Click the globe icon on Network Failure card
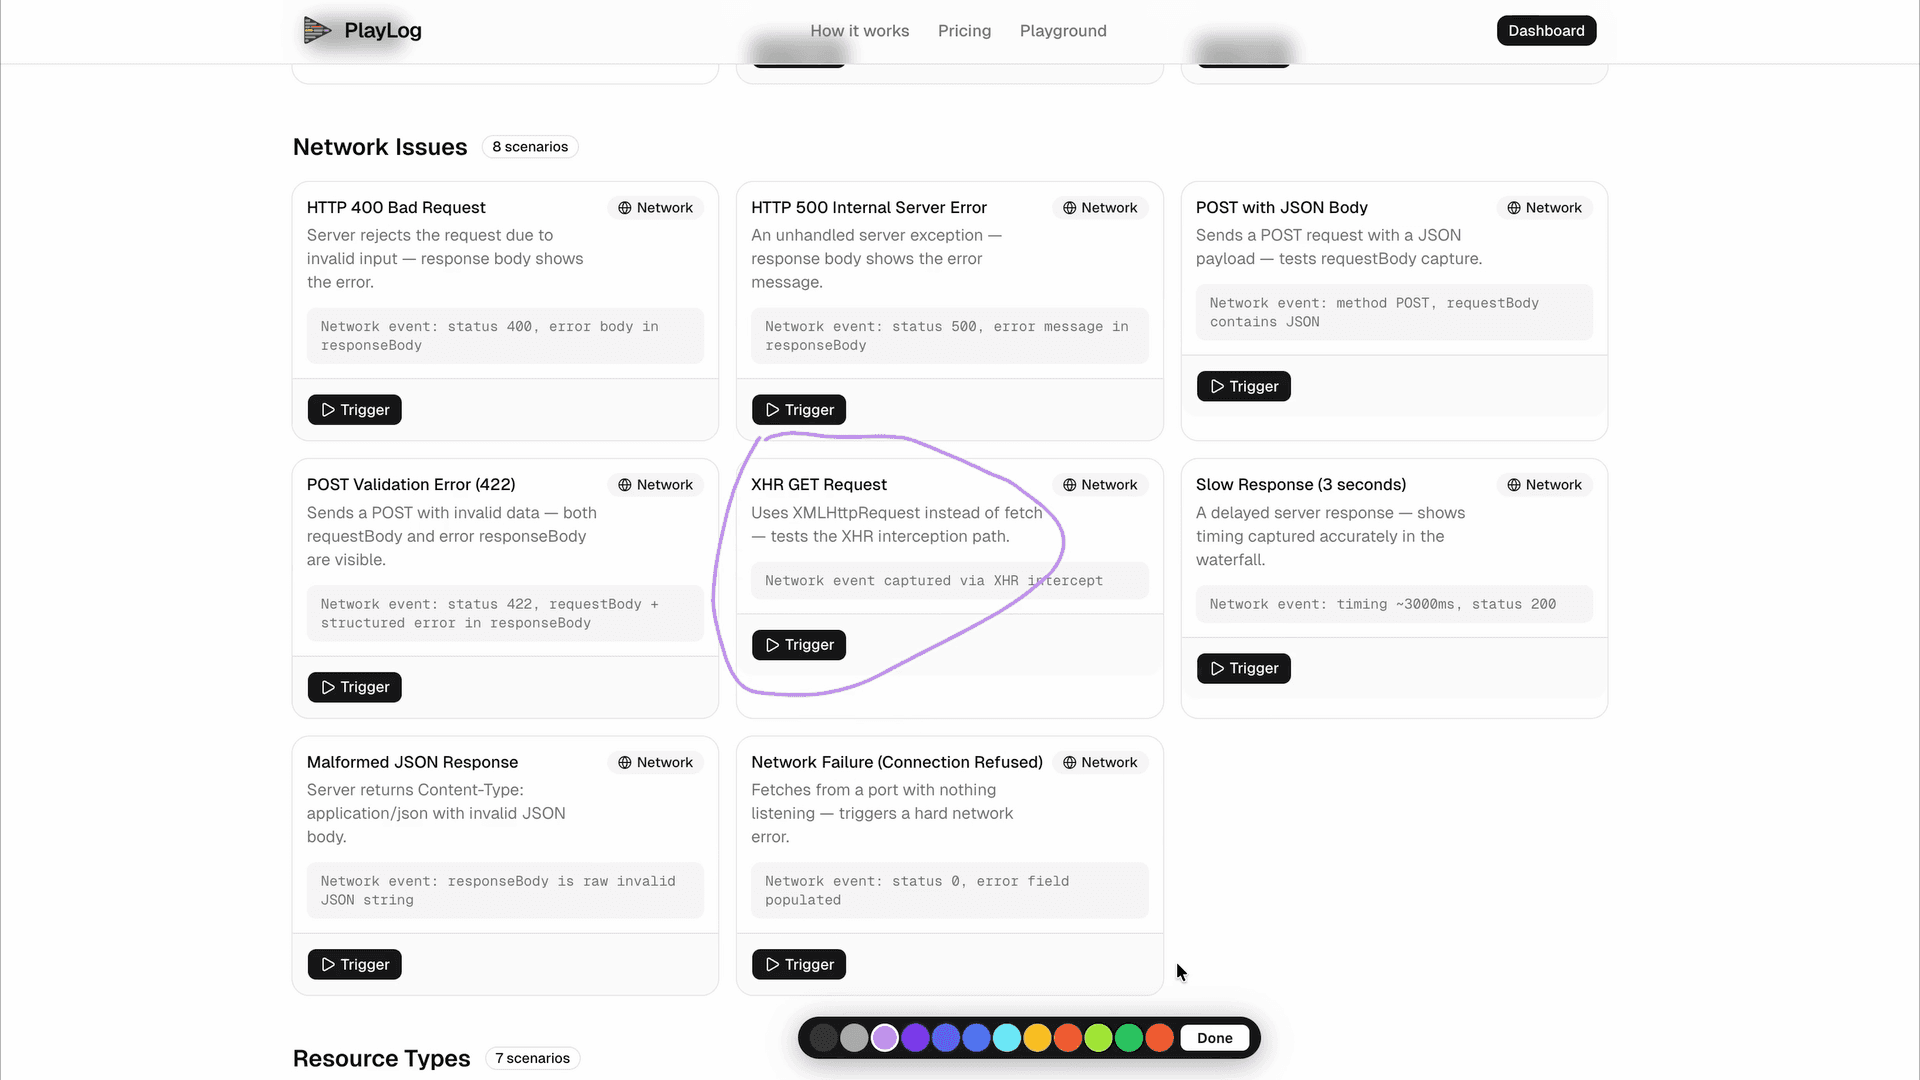 coord(1068,762)
